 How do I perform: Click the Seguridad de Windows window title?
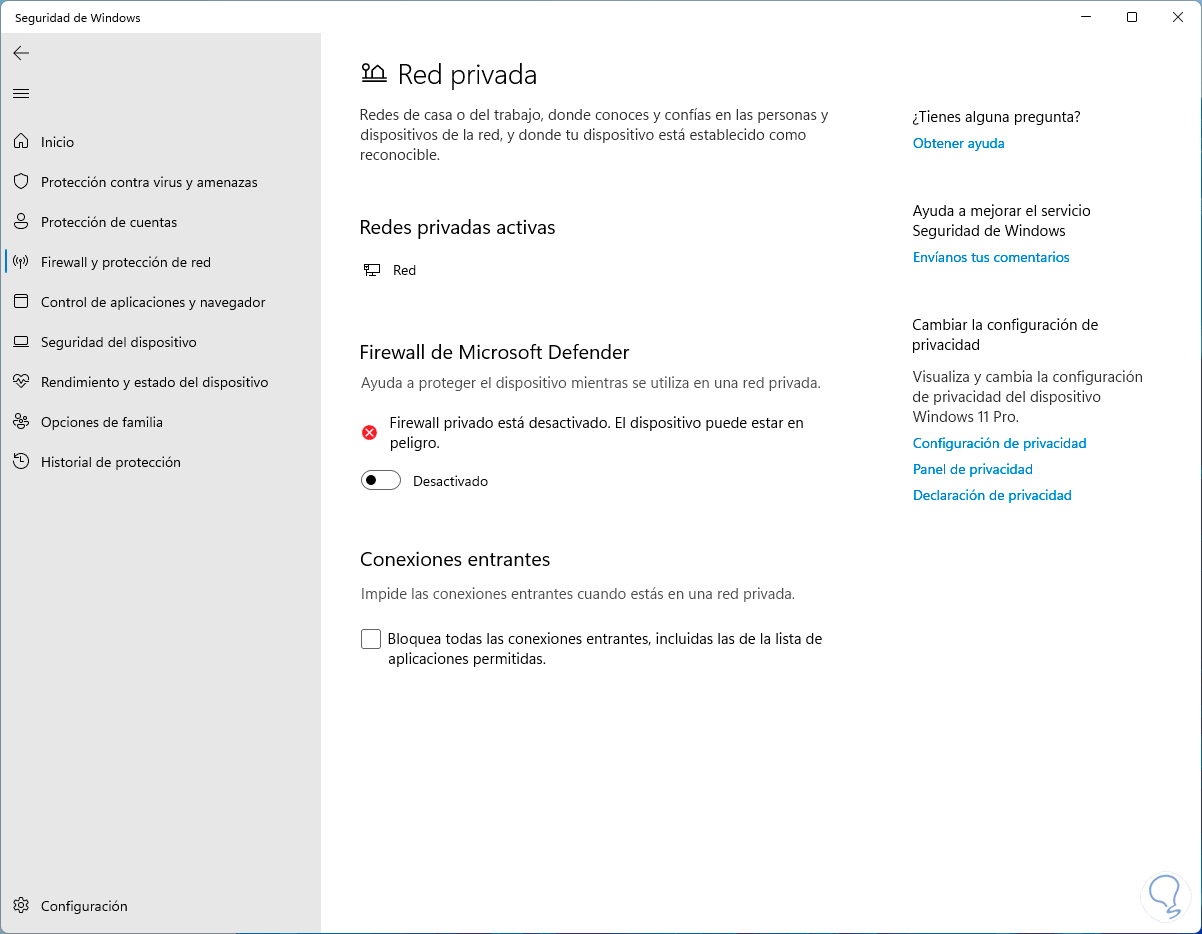[77, 17]
